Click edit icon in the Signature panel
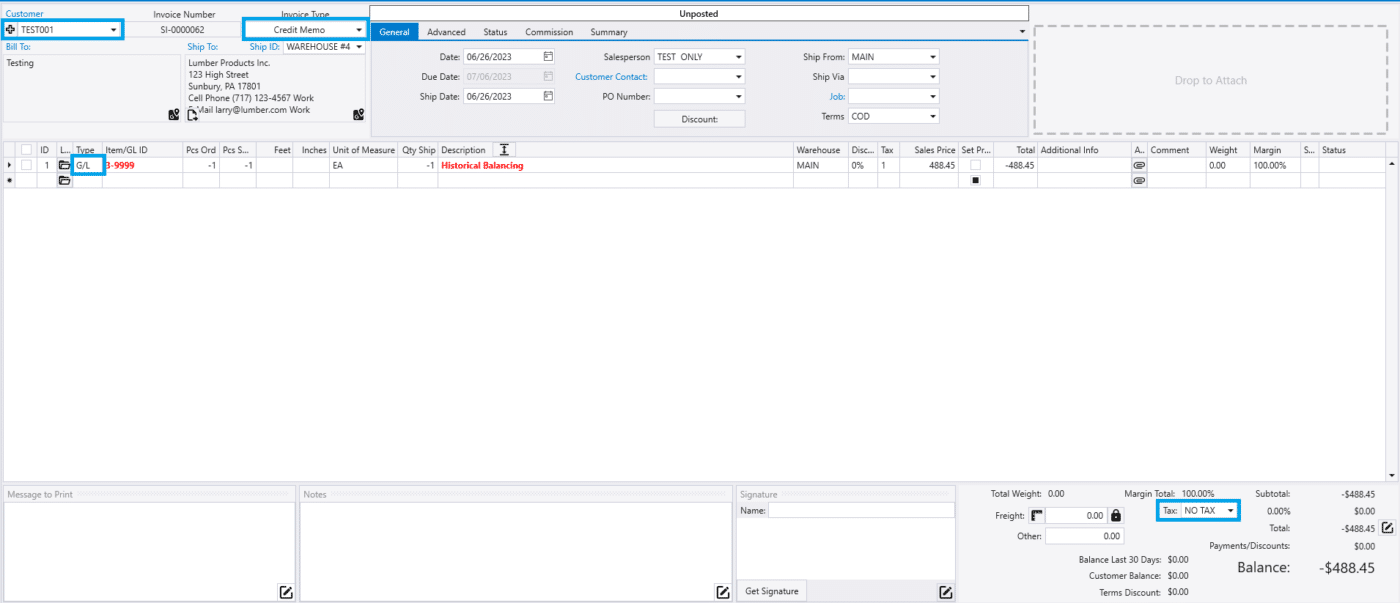1400x603 pixels. tap(945, 592)
